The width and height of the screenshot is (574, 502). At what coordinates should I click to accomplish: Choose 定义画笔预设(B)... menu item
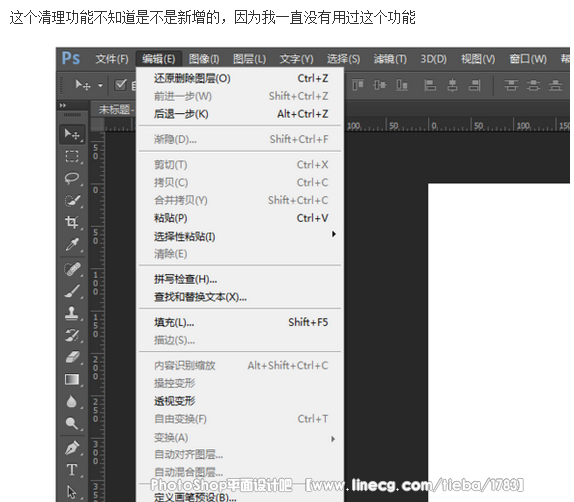241,497
